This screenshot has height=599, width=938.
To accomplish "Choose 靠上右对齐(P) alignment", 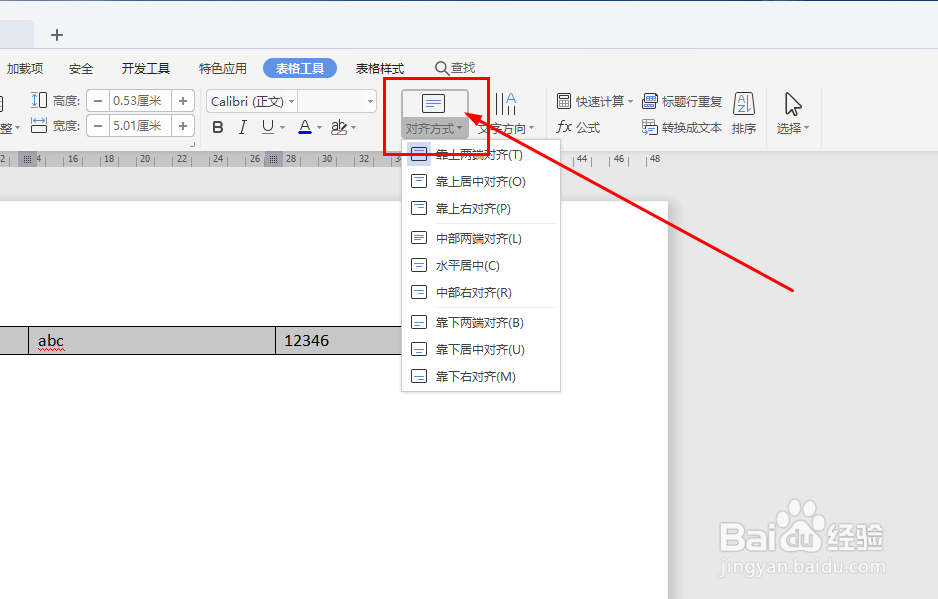I will pos(481,208).
